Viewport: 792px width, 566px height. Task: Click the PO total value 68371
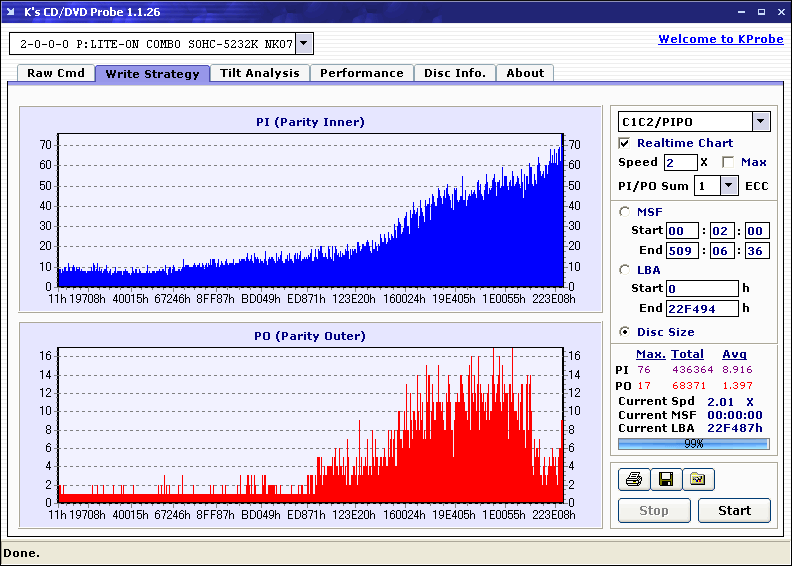click(x=689, y=386)
